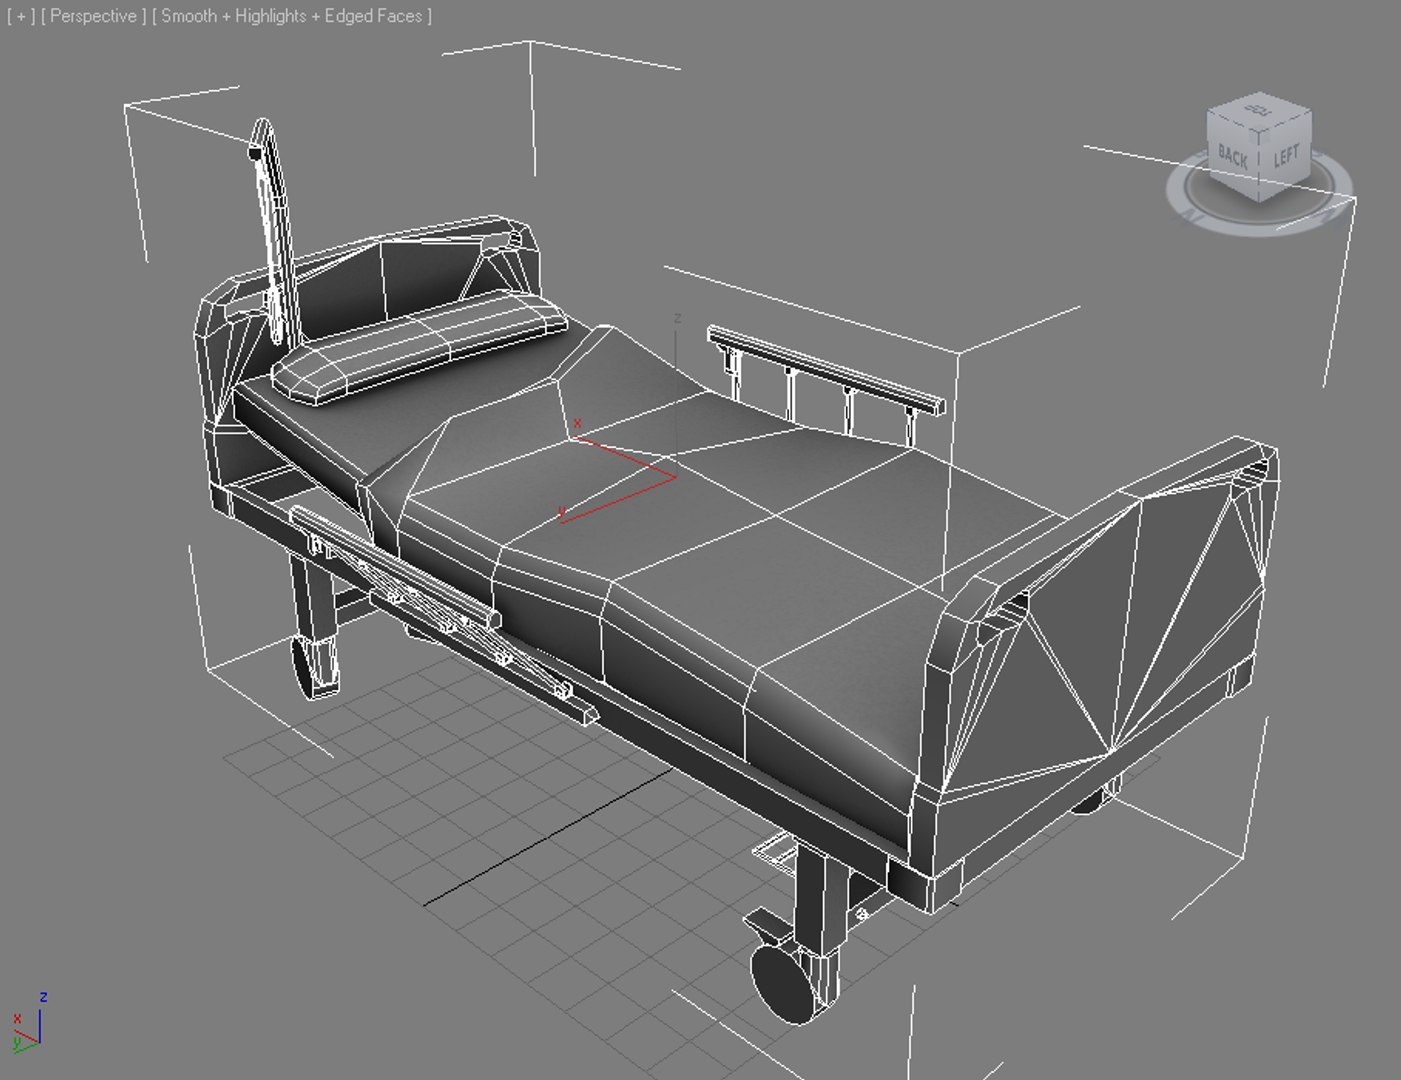The image size is (1401, 1080).
Task: Click the LEFT face of the ViewCube
Action: point(1285,156)
